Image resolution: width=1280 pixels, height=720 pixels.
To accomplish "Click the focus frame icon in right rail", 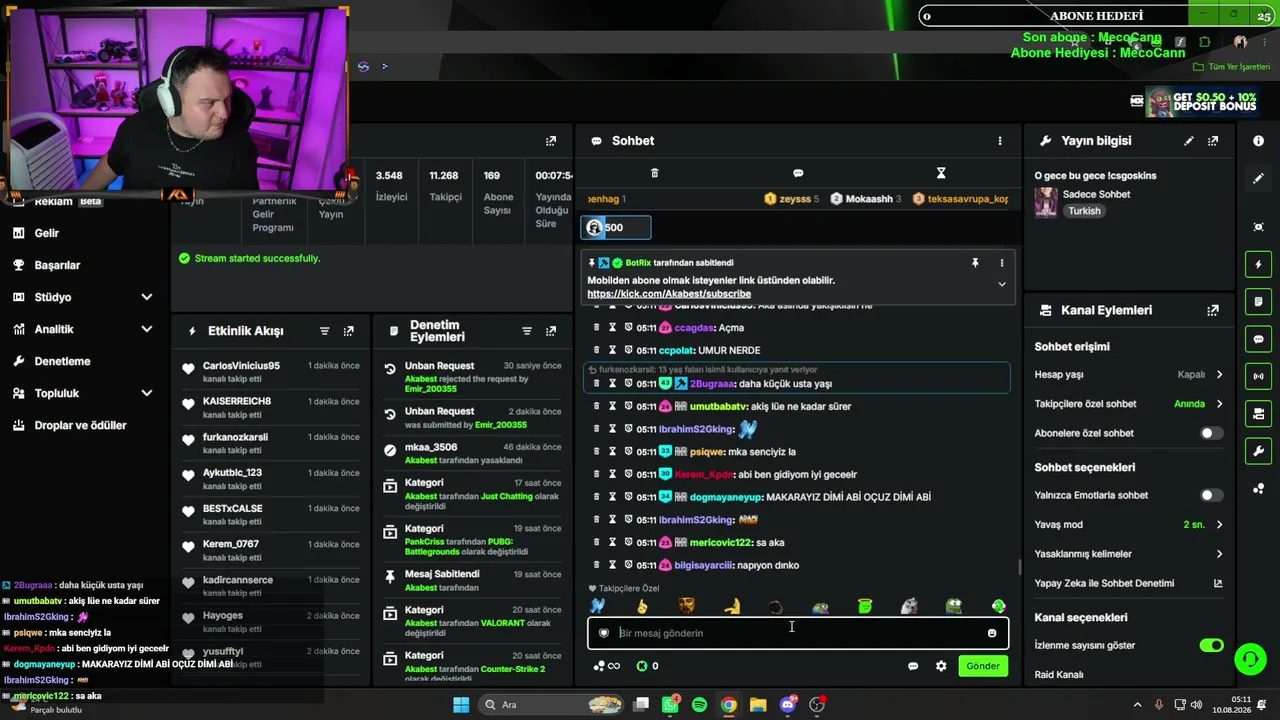I will tap(1258, 227).
